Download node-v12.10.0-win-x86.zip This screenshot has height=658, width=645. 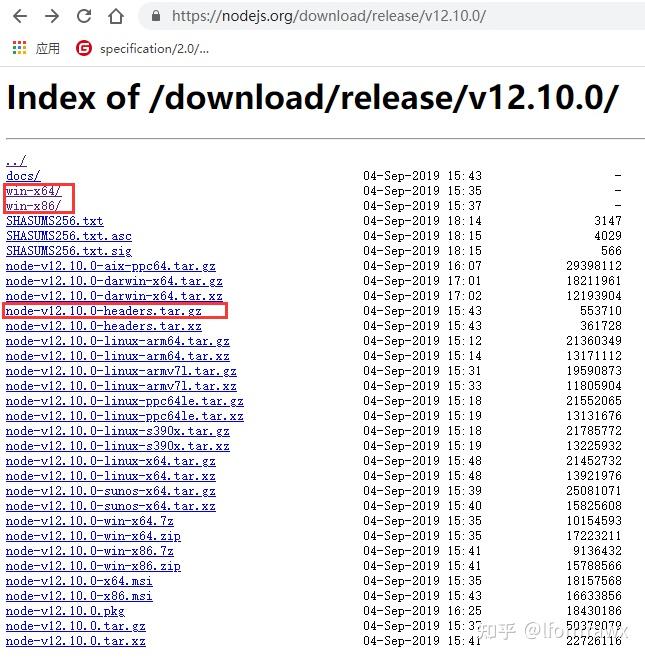click(93, 567)
